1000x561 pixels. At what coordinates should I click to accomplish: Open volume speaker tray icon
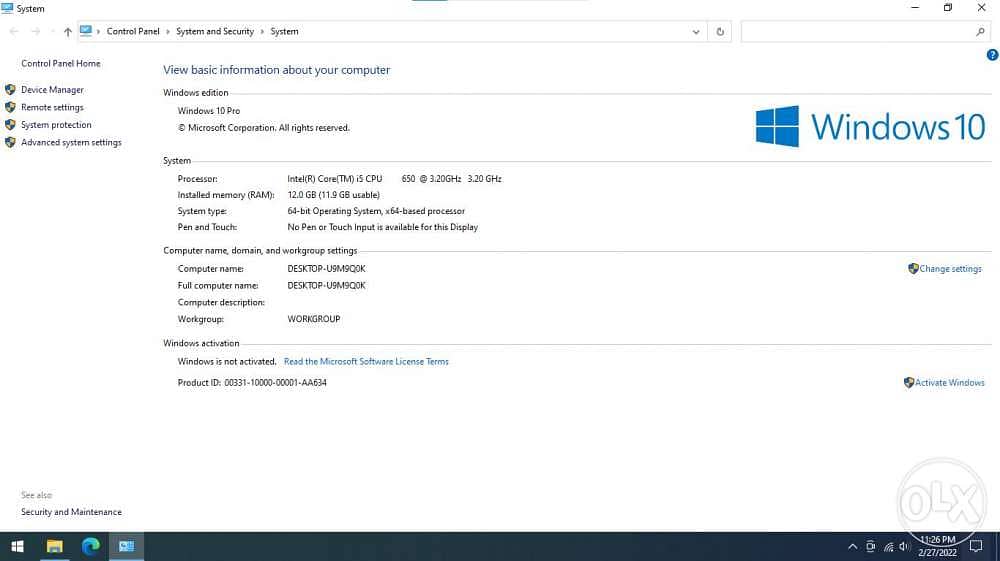tap(904, 546)
